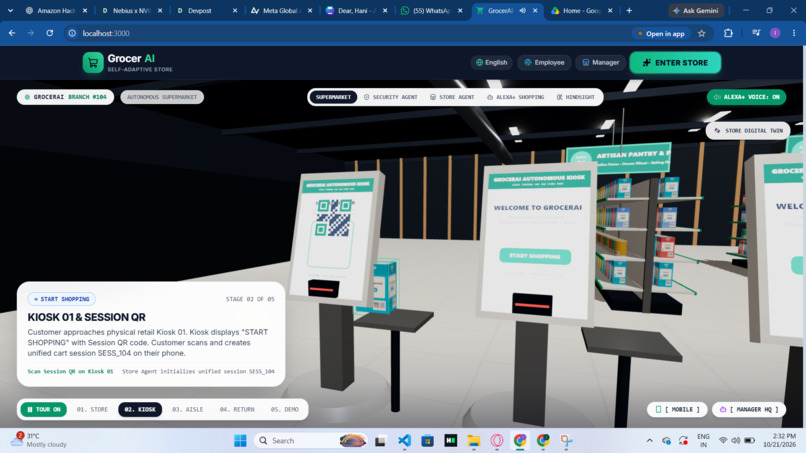
Task: Open the HINDSIGHT tab
Action: [576, 97]
